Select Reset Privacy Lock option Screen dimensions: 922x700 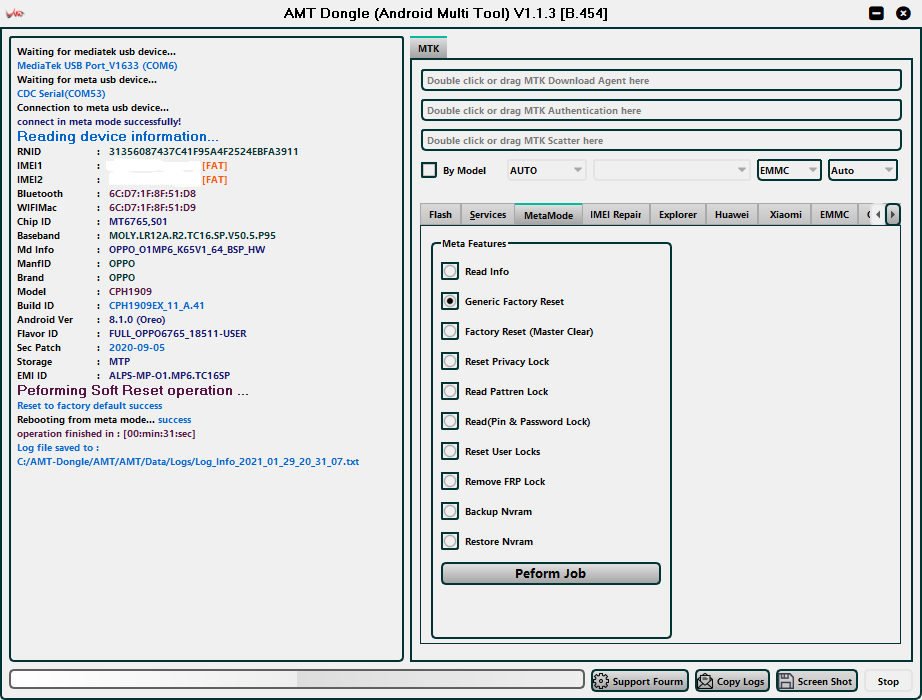tap(450, 361)
